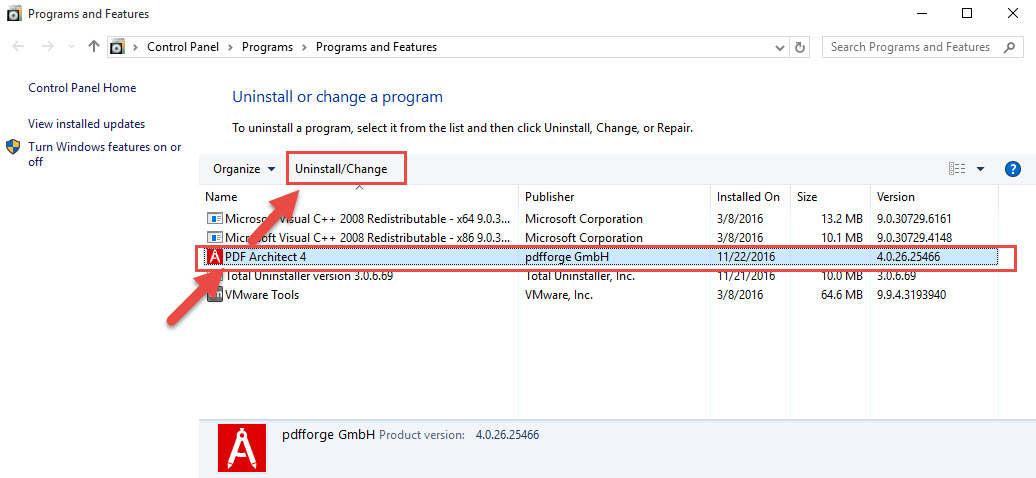Click the Uninstall/Change button

click(x=341, y=169)
